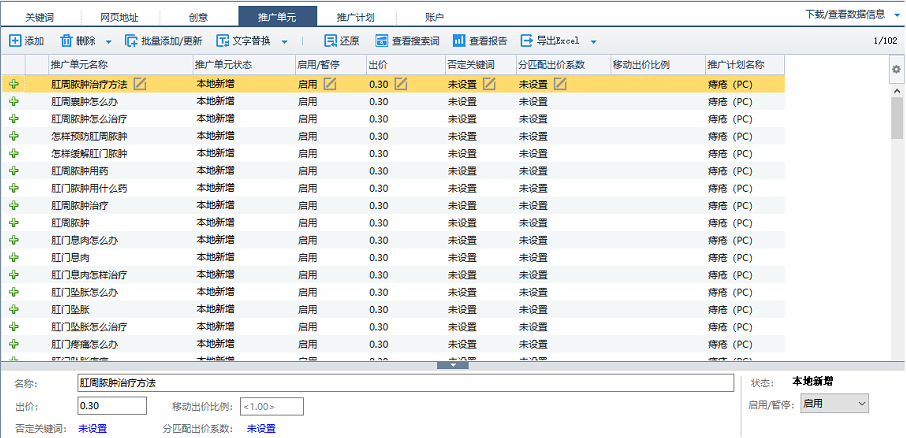
Task: Switch to the 网页地址 tab
Action: (120, 17)
